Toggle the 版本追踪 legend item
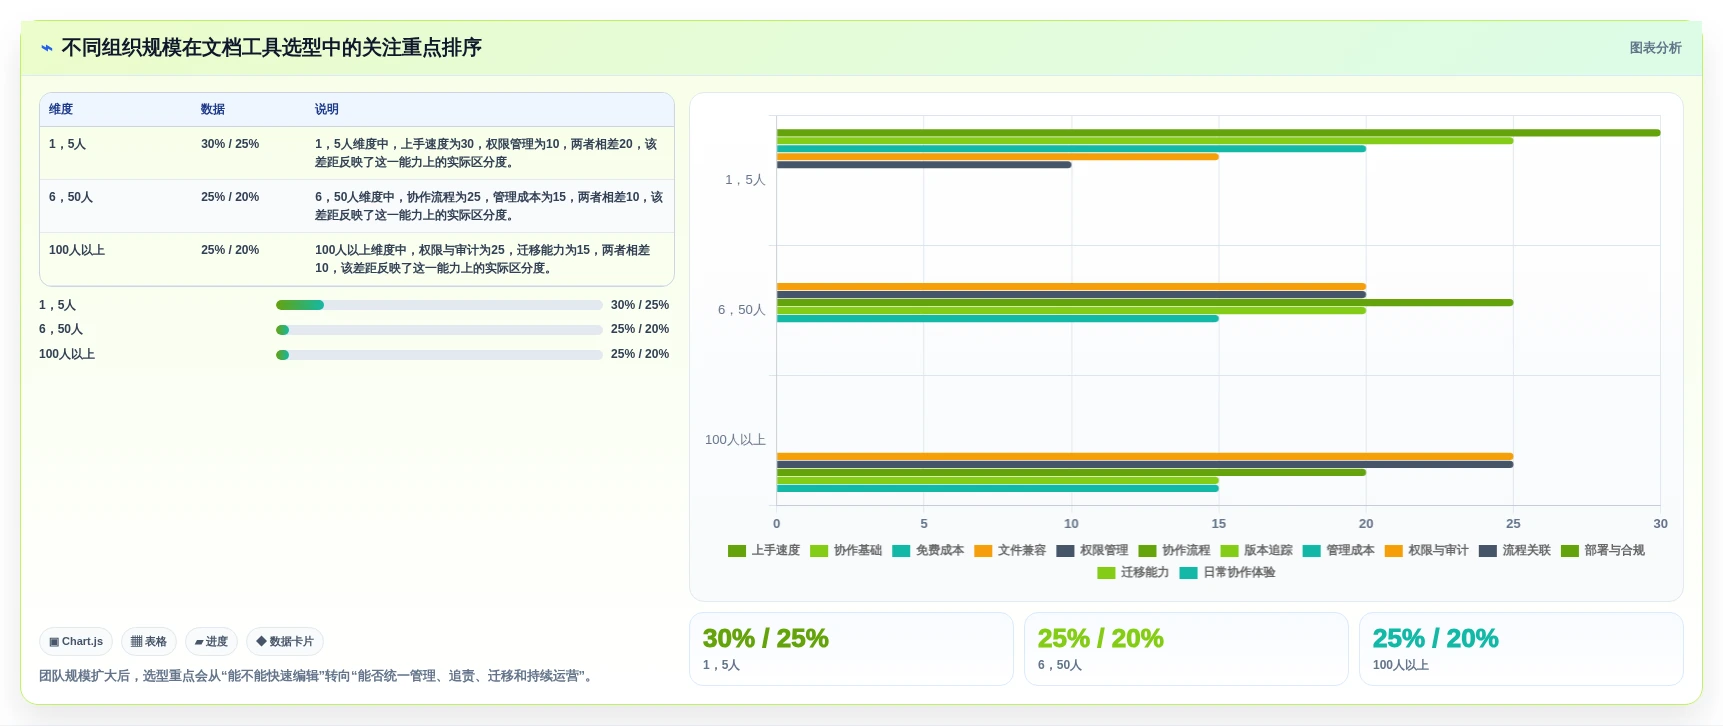Viewport: 1723px width, 726px height. [x=1256, y=551]
